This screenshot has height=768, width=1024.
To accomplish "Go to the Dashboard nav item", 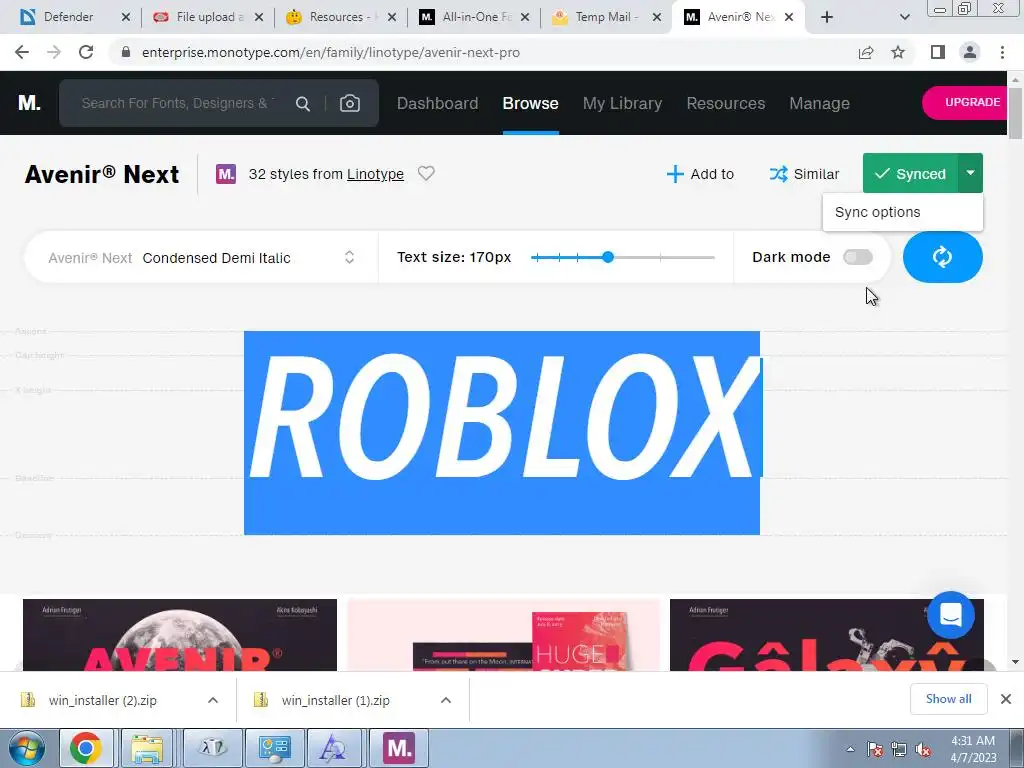I will (438, 103).
